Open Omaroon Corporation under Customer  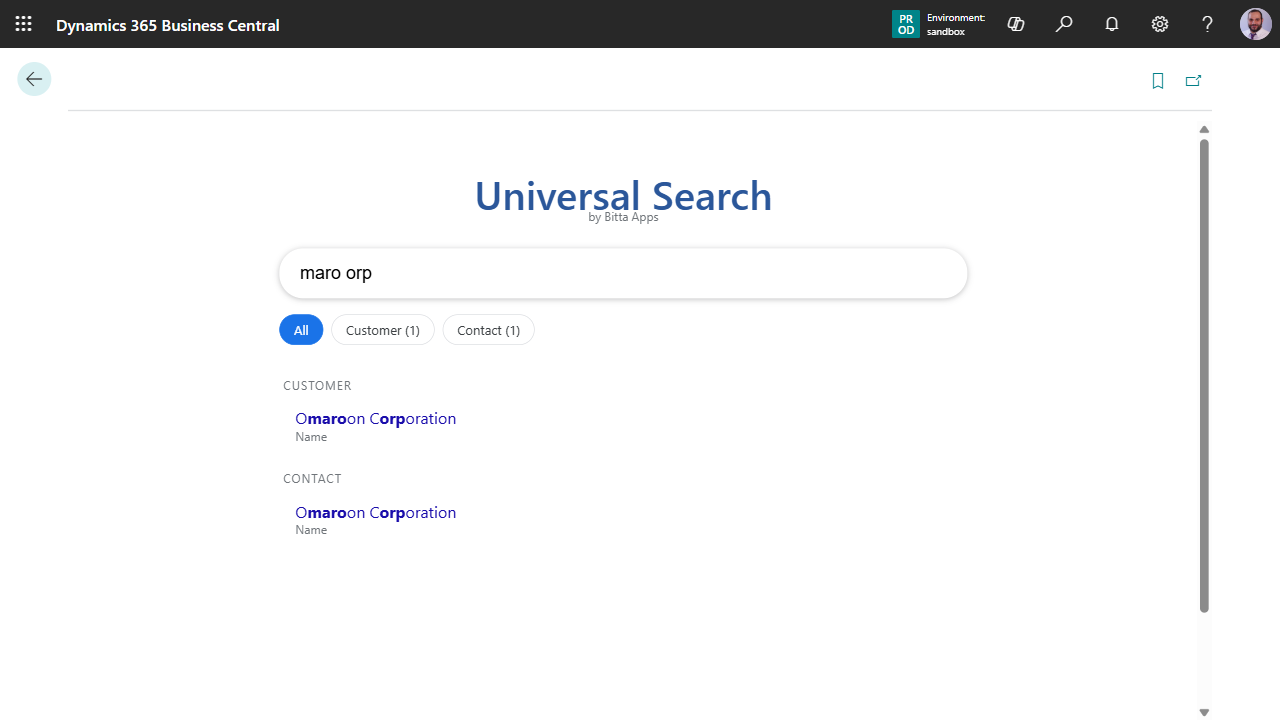pos(376,419)
